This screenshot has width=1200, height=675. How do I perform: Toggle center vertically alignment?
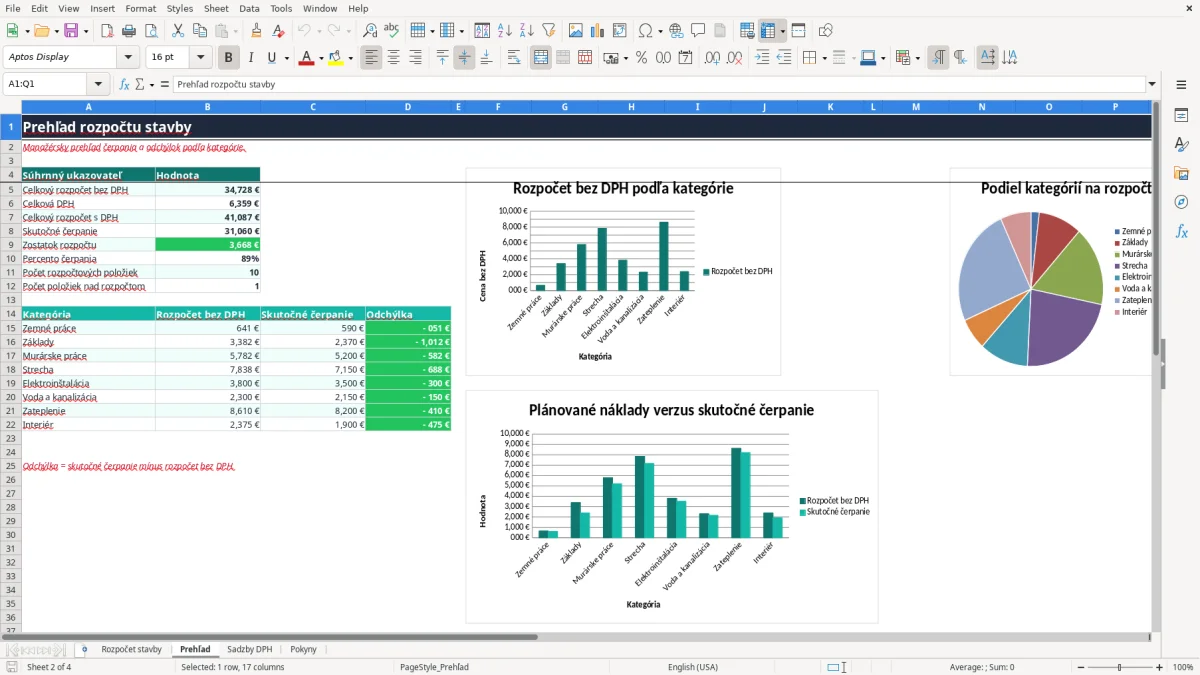464,58
